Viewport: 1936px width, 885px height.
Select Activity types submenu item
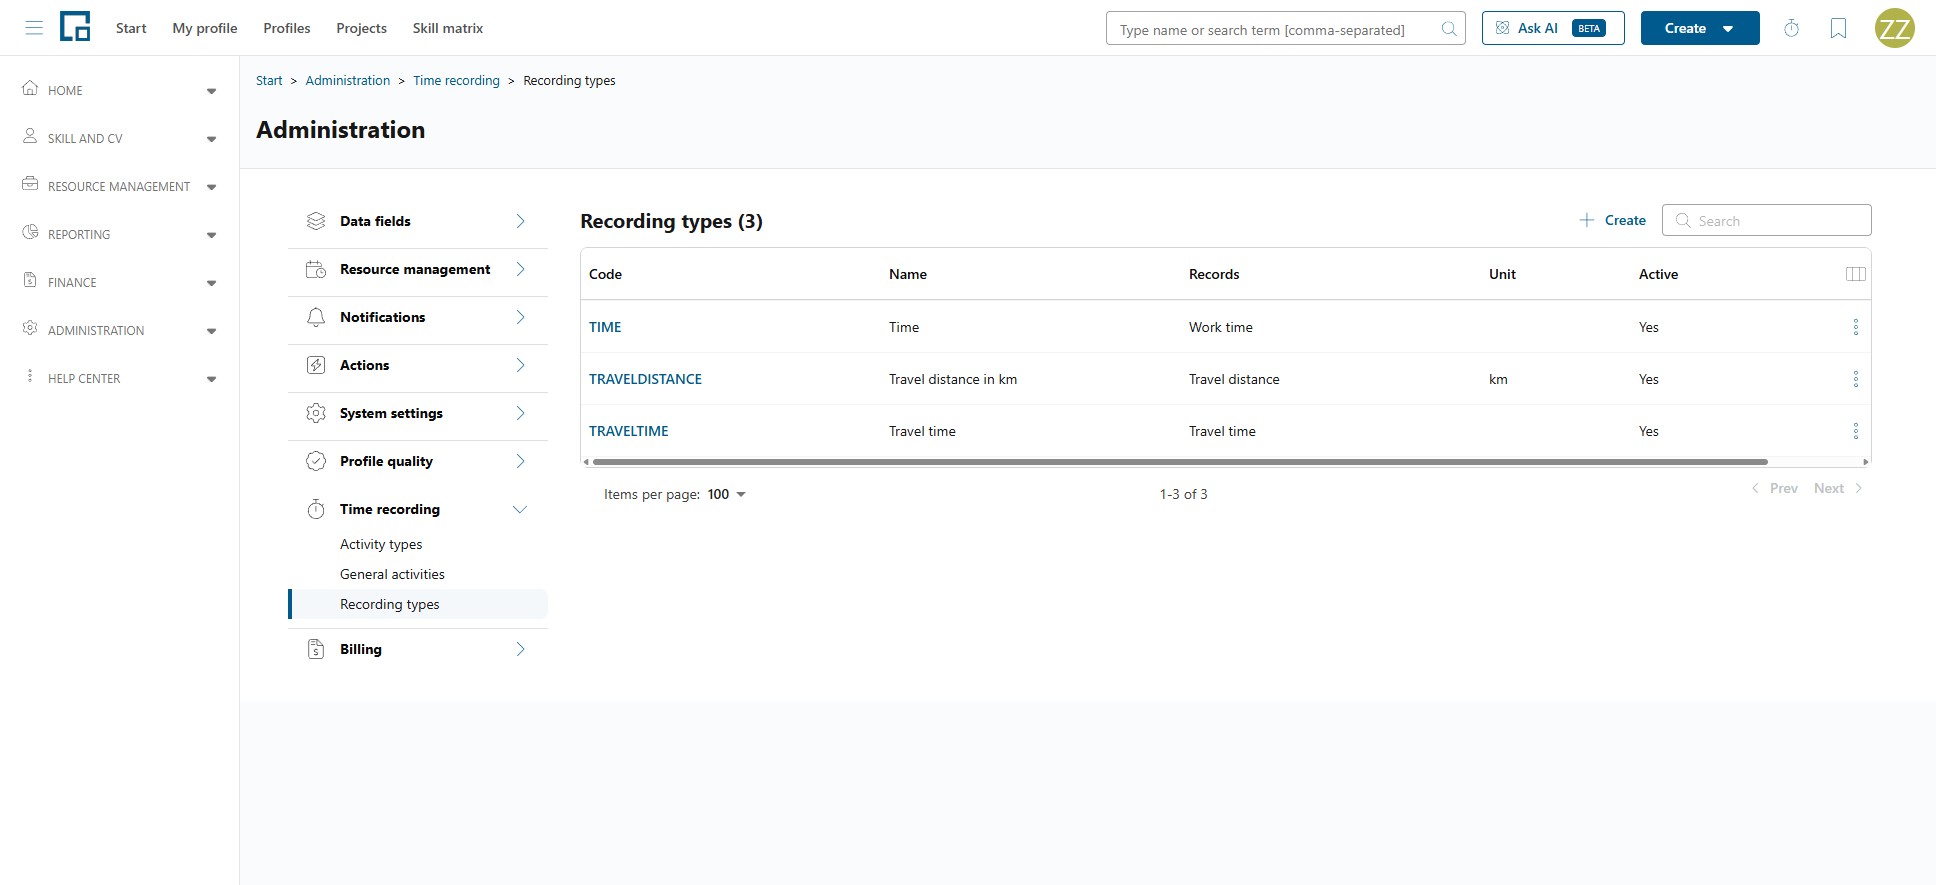click(x=381, y=544)
